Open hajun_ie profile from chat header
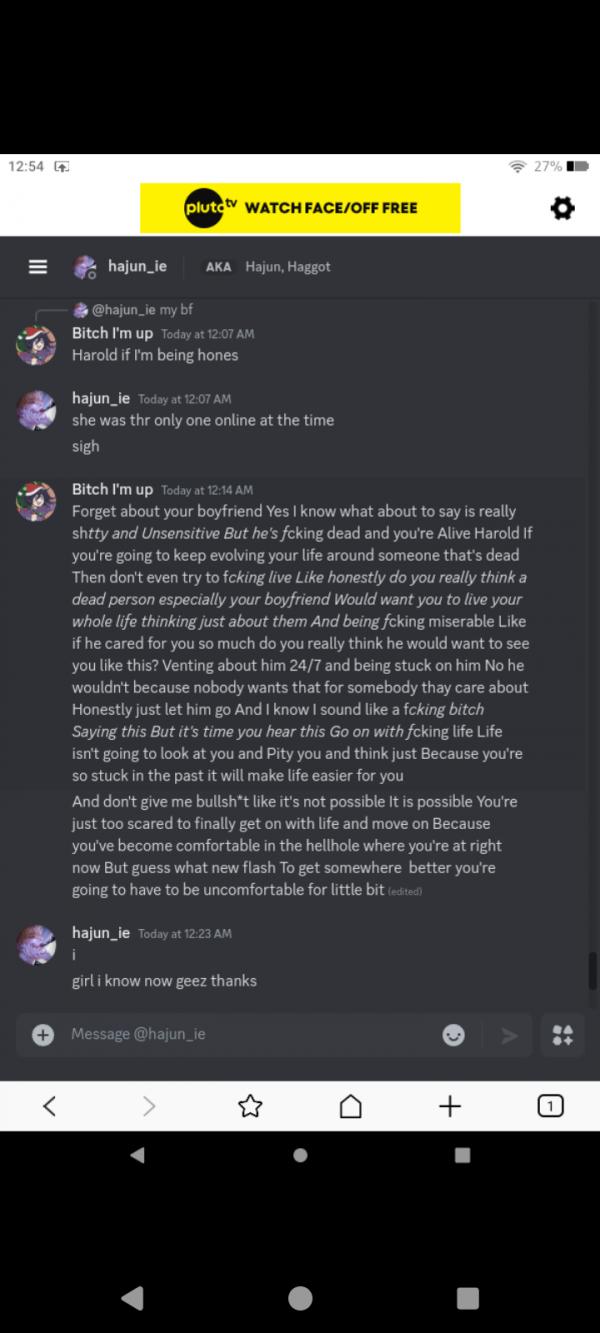Screen dimensions: 600x1333 pyautogui.click(x=137, y=266)
